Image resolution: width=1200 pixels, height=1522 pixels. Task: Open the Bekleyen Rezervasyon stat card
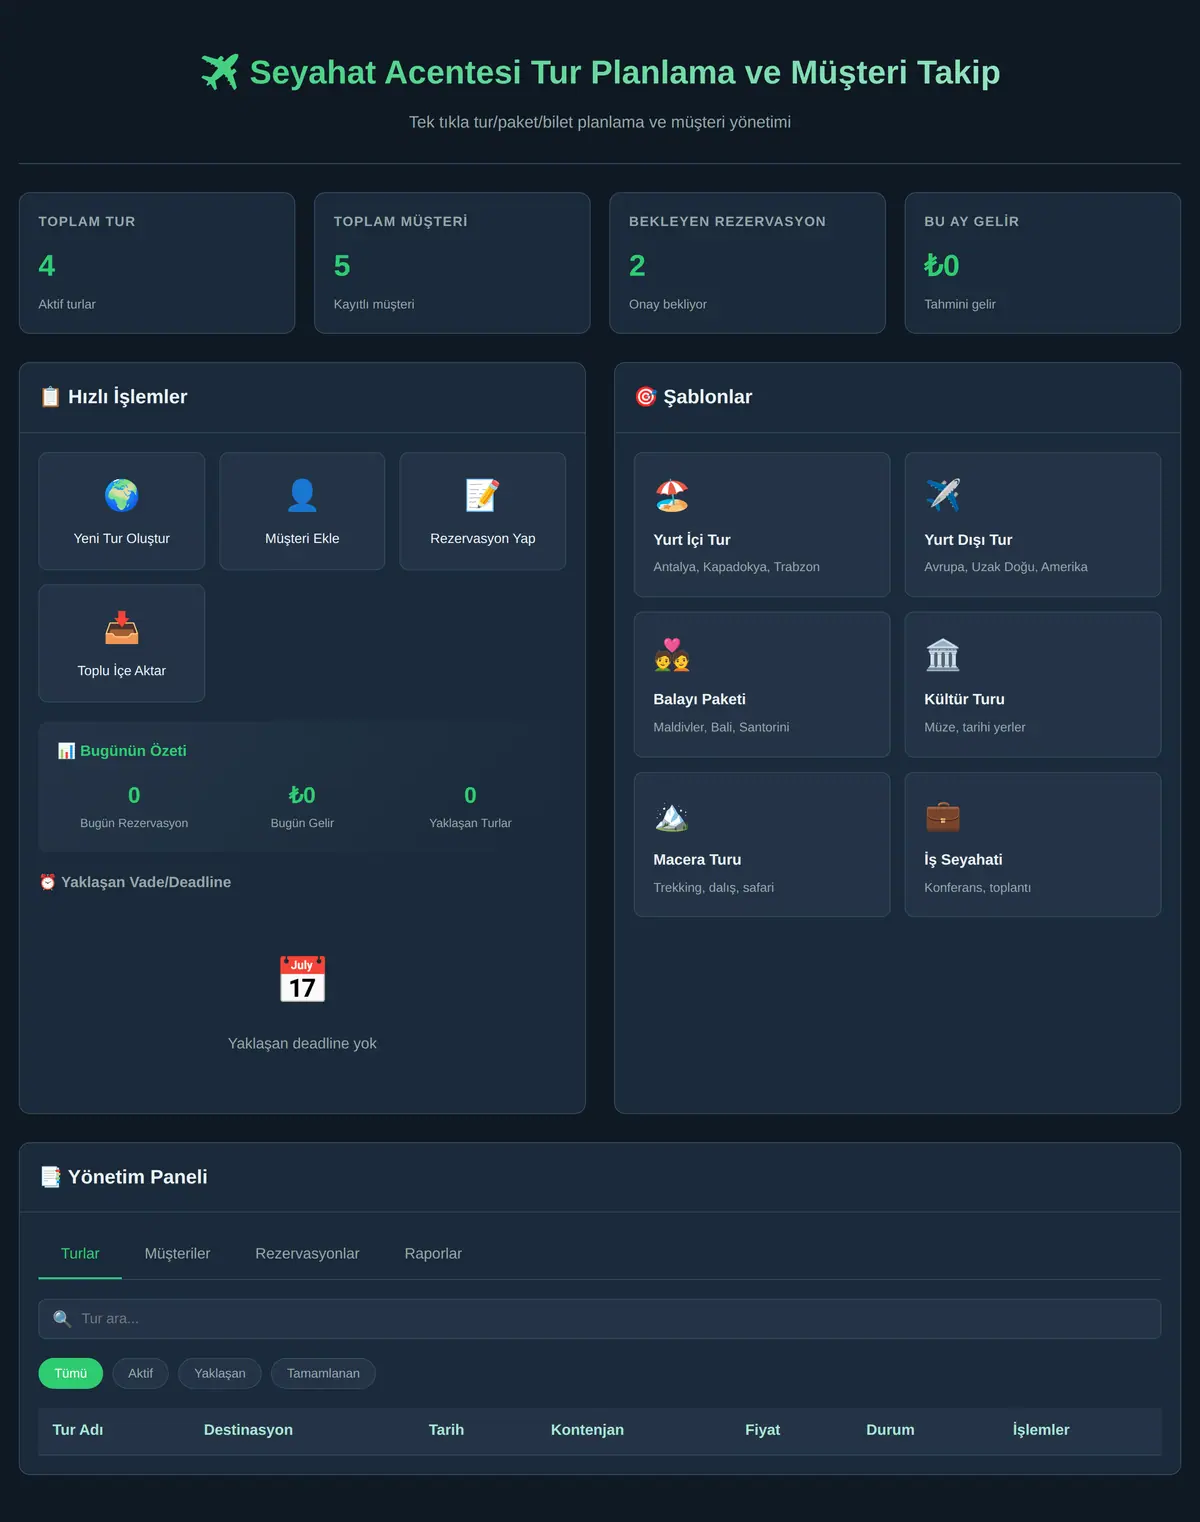(x=748, y=263)
